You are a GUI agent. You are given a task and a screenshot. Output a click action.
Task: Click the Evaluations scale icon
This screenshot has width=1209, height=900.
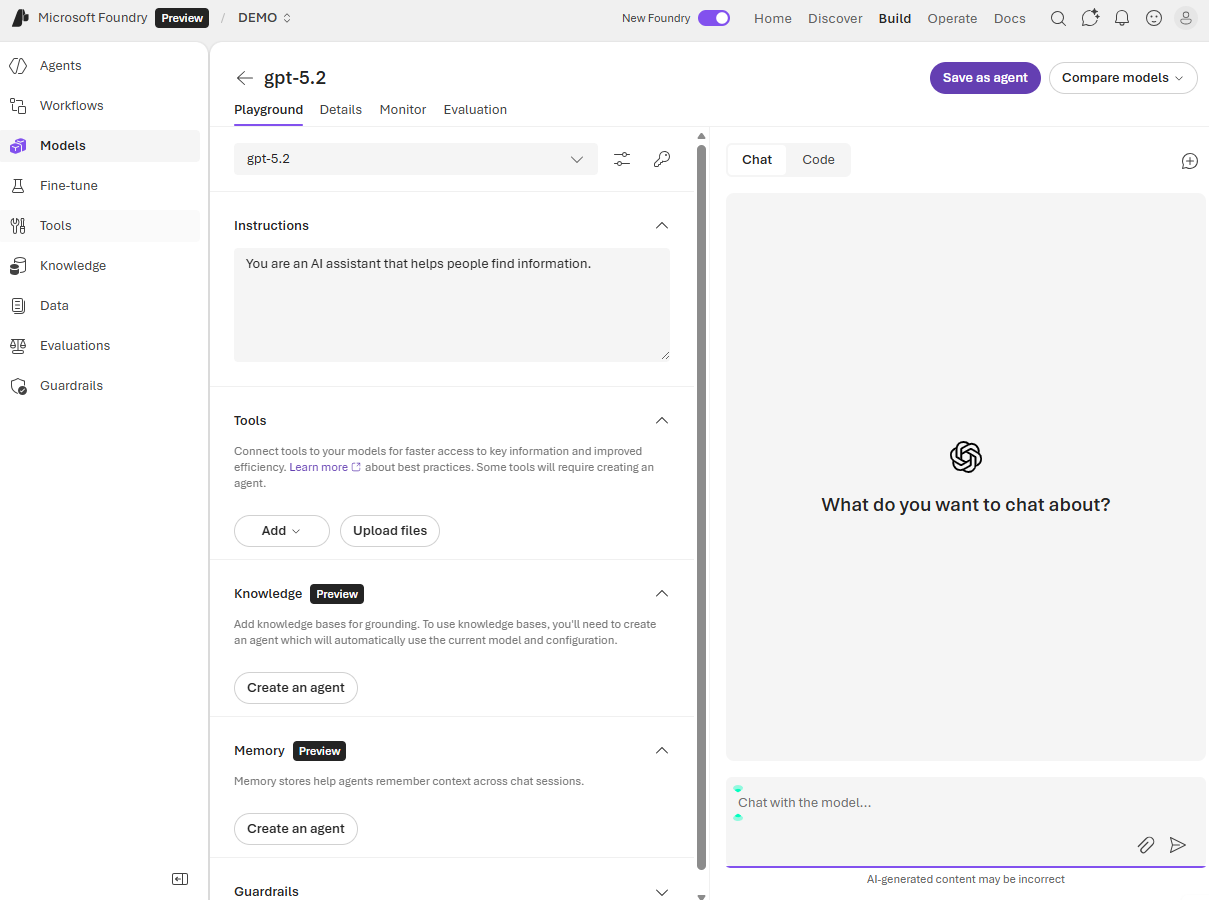(x=18, y=346)
